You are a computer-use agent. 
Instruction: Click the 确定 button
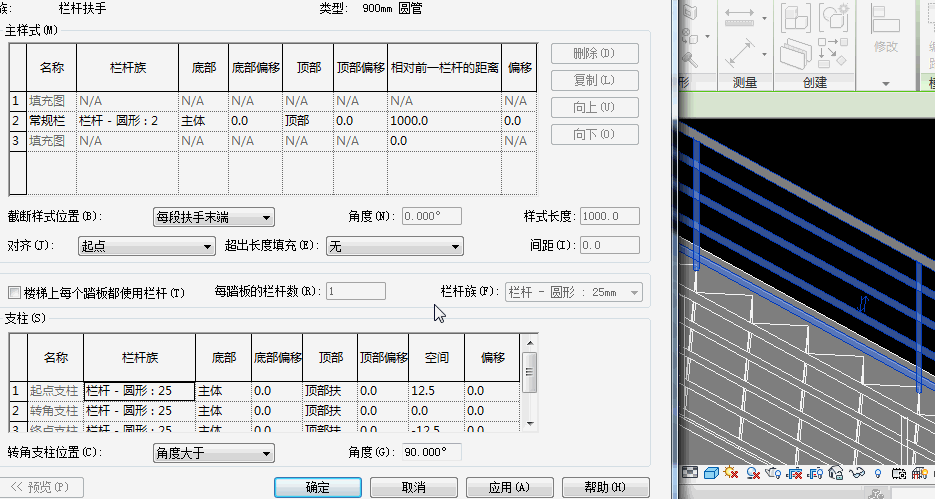click(x=318, y=487)
